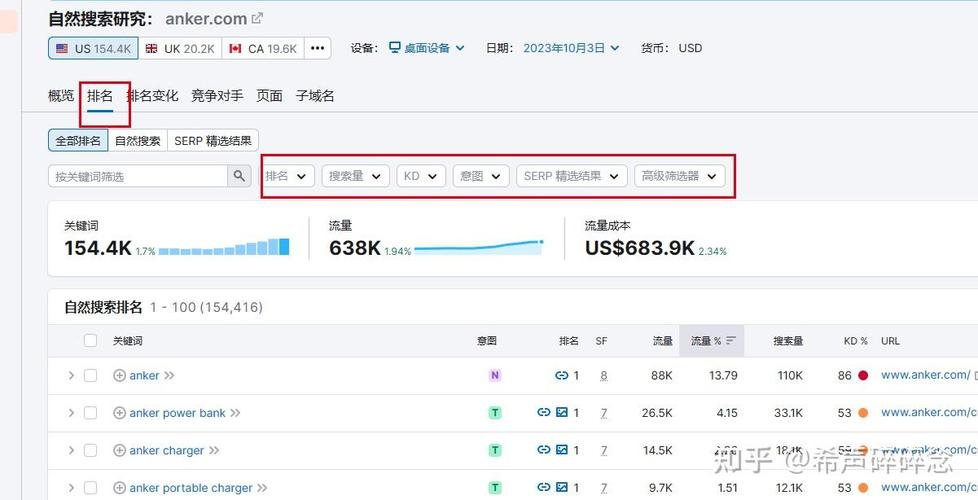
Task: Select the US 154.4K database
Action: (93, 48)
